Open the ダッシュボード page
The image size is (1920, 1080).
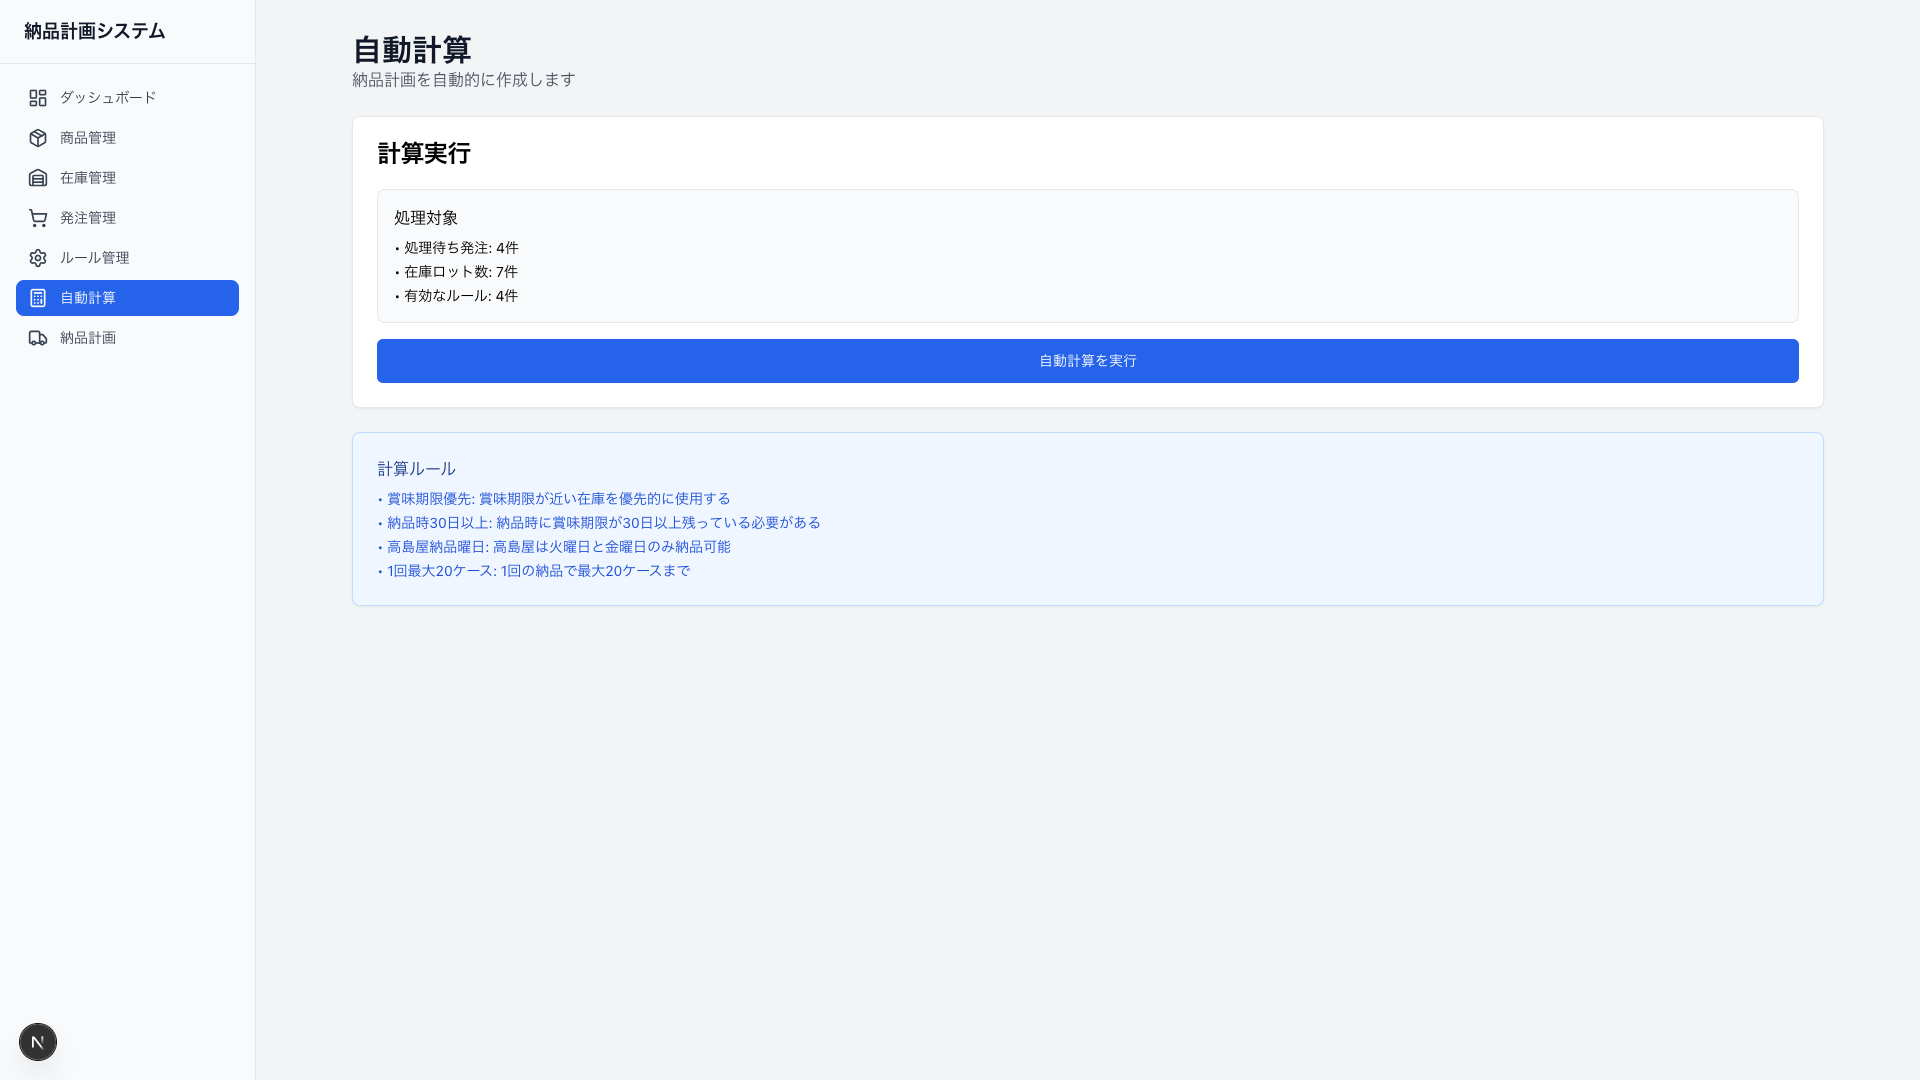[106, 97]
